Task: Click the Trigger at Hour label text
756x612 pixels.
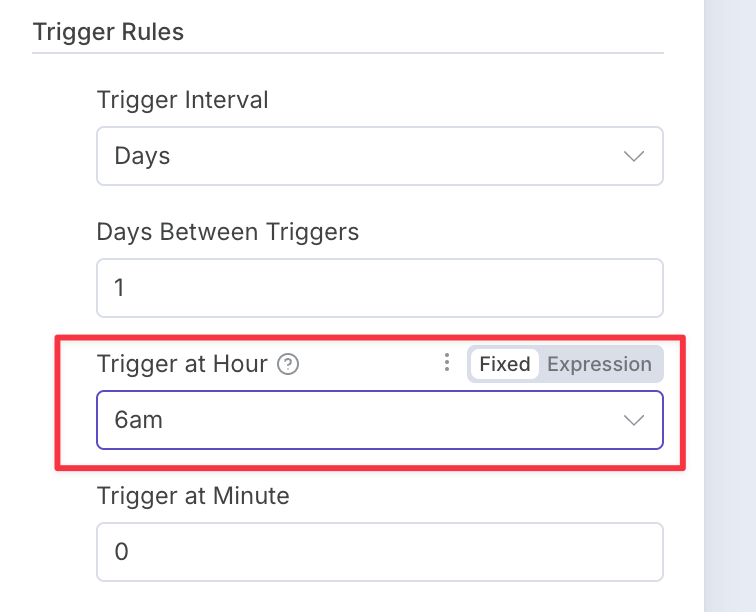Action: click(182, 364)
